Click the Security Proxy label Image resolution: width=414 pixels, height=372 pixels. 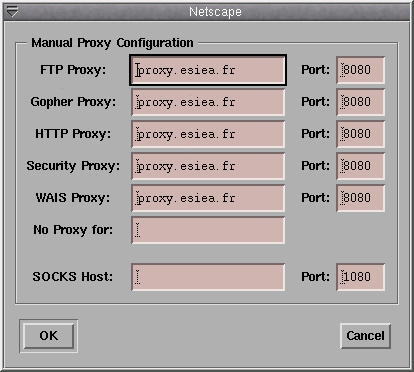(x=73, y=166)
